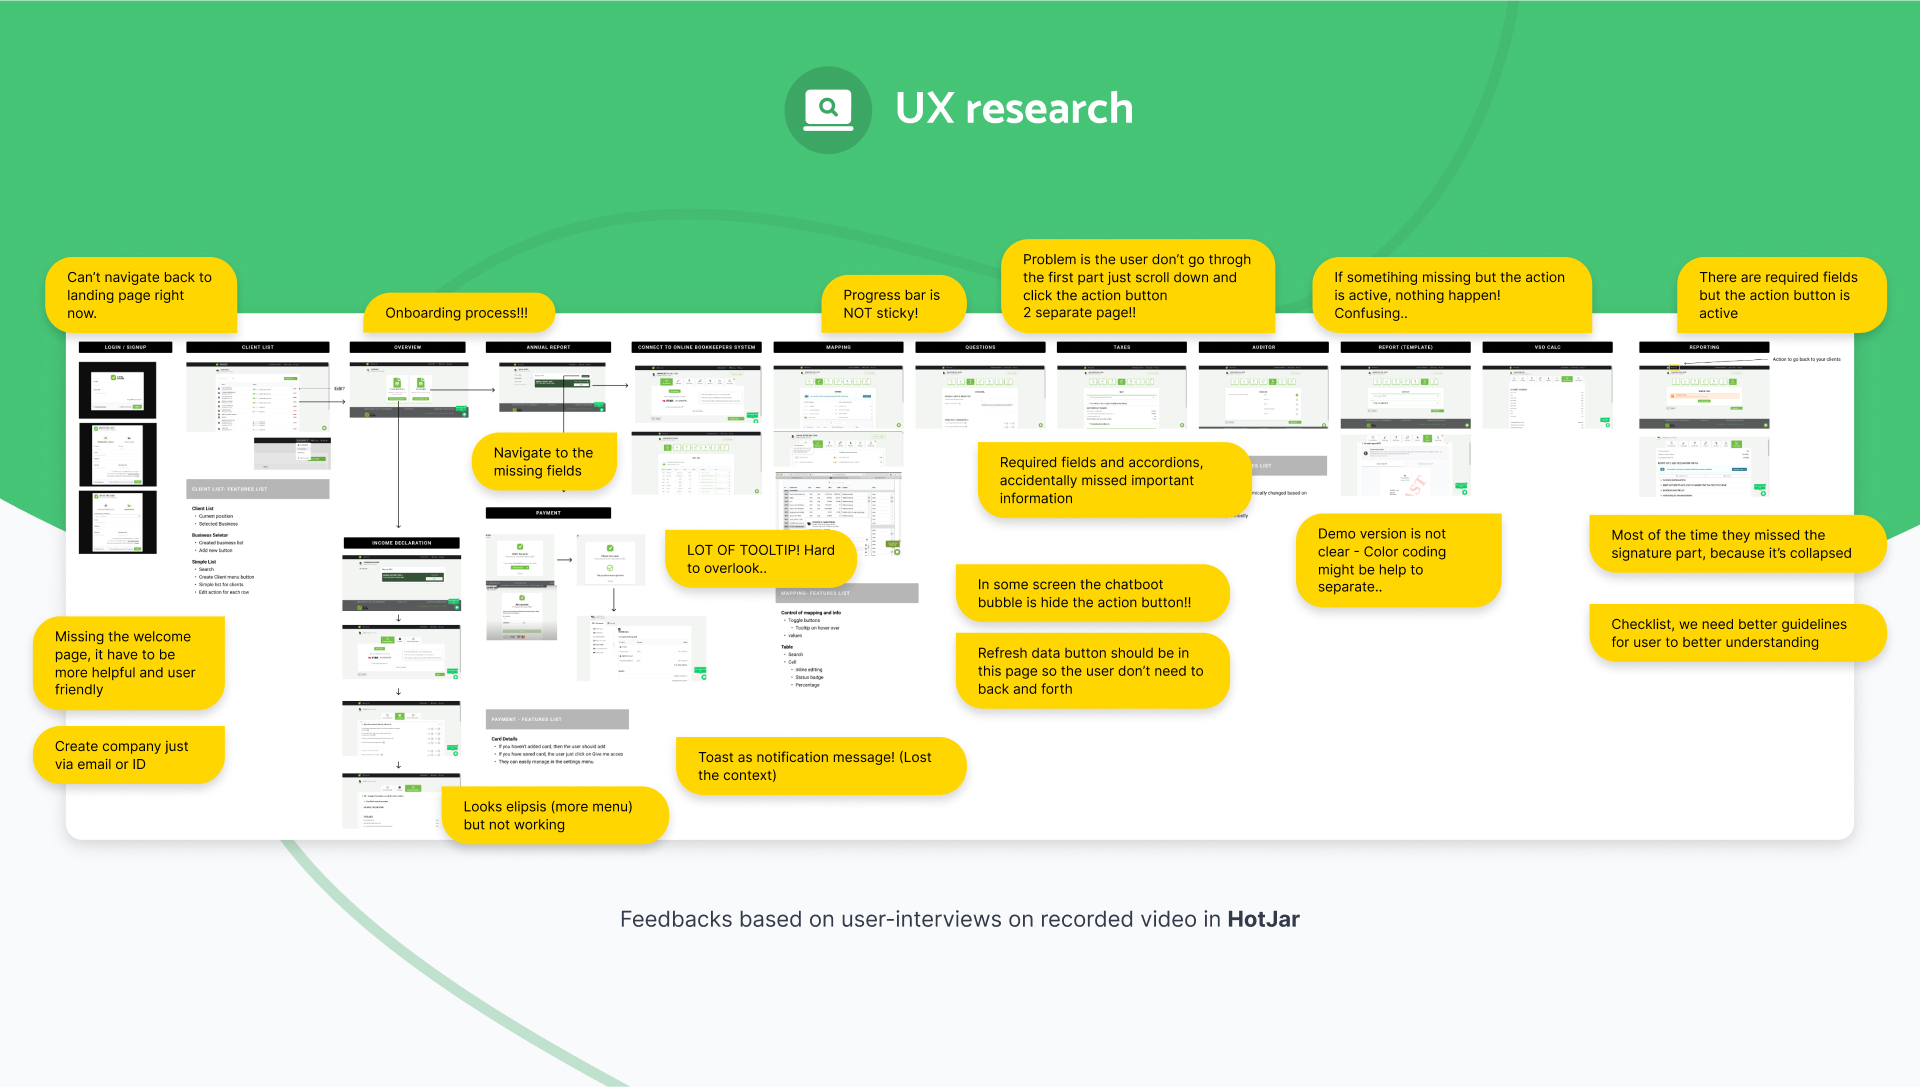Select the 'There are required fields' note
1920x1087 pixels.
(x=1781, y=295)
